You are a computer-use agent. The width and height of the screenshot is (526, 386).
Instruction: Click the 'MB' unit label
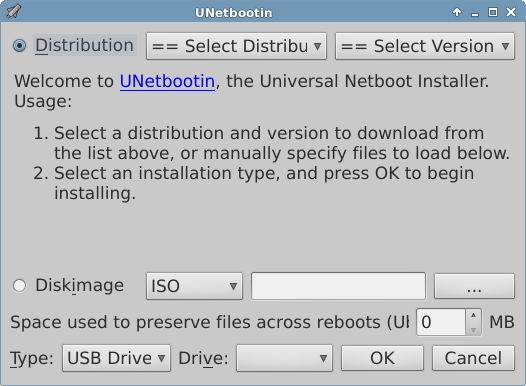502,322
